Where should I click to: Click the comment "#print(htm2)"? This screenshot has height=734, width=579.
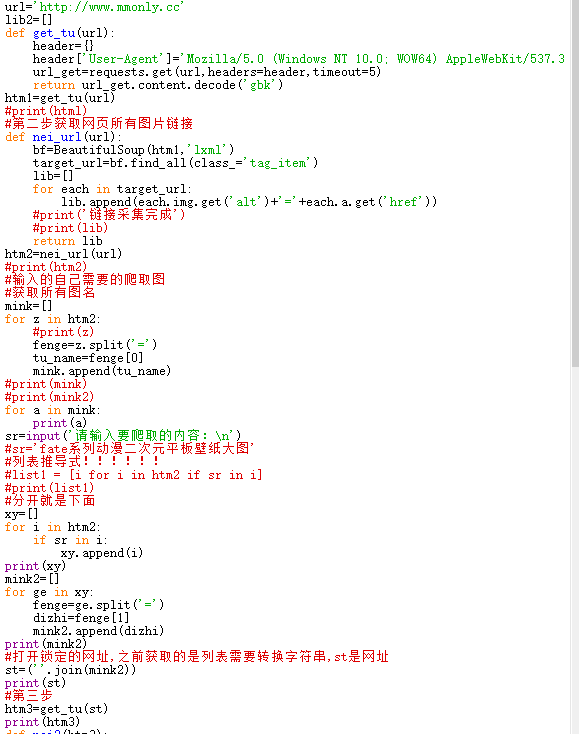[46, 267]
